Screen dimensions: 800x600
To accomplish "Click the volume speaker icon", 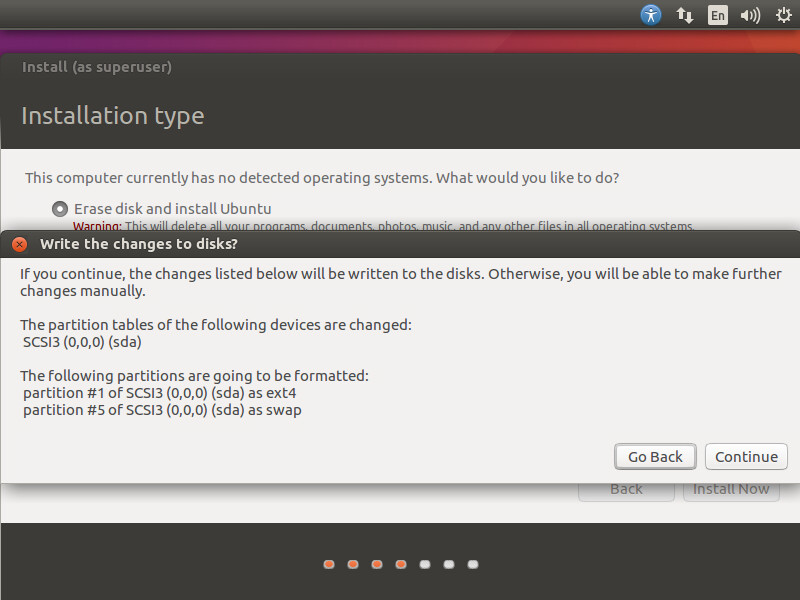I will (750, 15).
